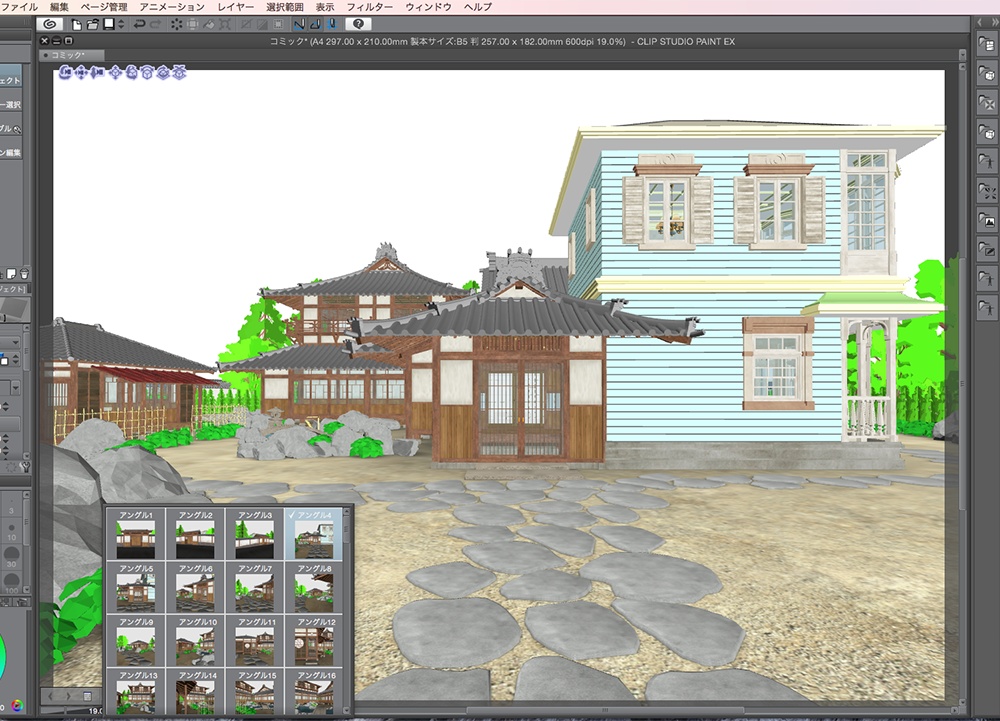The height and width of the screenshot is (721, 1000).
Task: Click the CLIP STUDIO logo icon in the toolbar
Action: pyautogui.click(x=49, y=25)
